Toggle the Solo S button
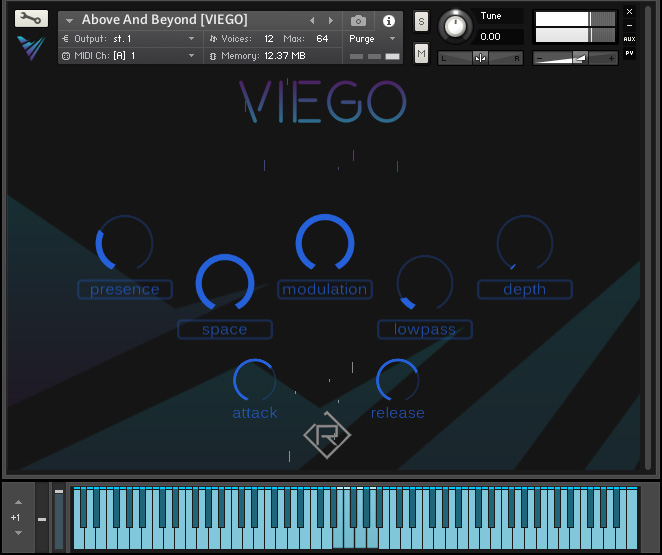This screenshot has height=555, width=662. [421, 22]
